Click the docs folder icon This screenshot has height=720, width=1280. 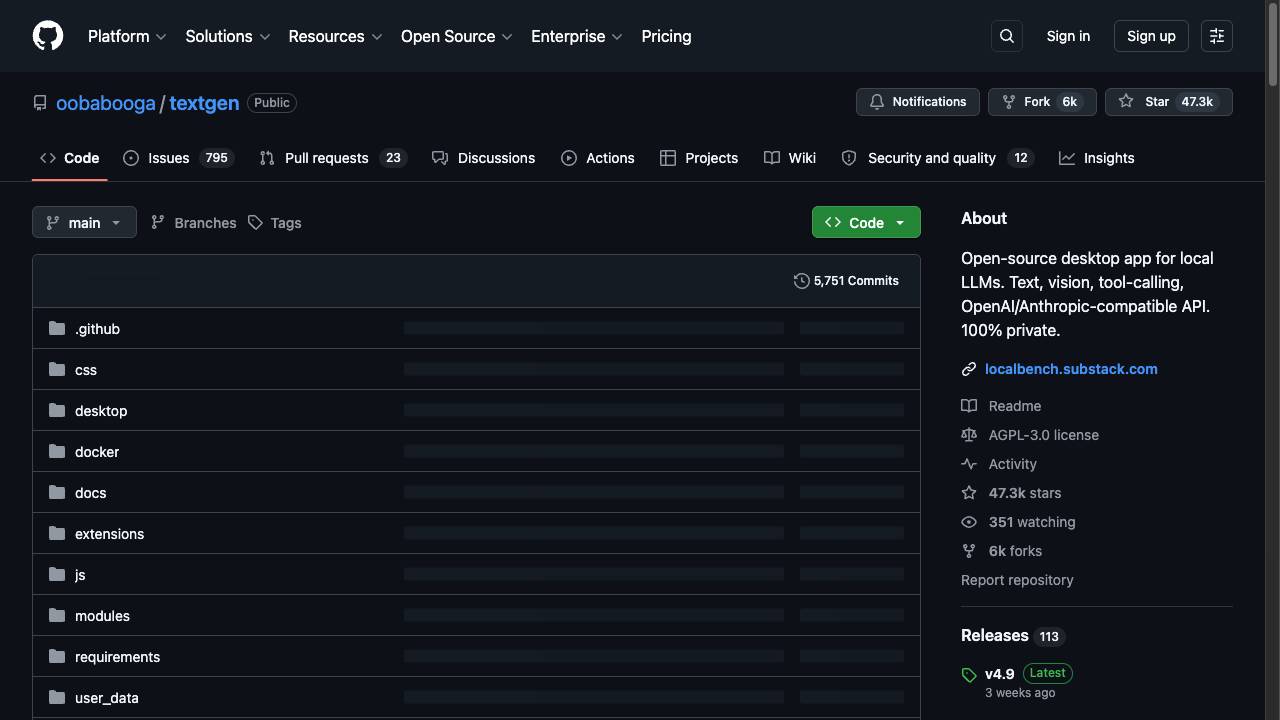[x=57, y=492]
